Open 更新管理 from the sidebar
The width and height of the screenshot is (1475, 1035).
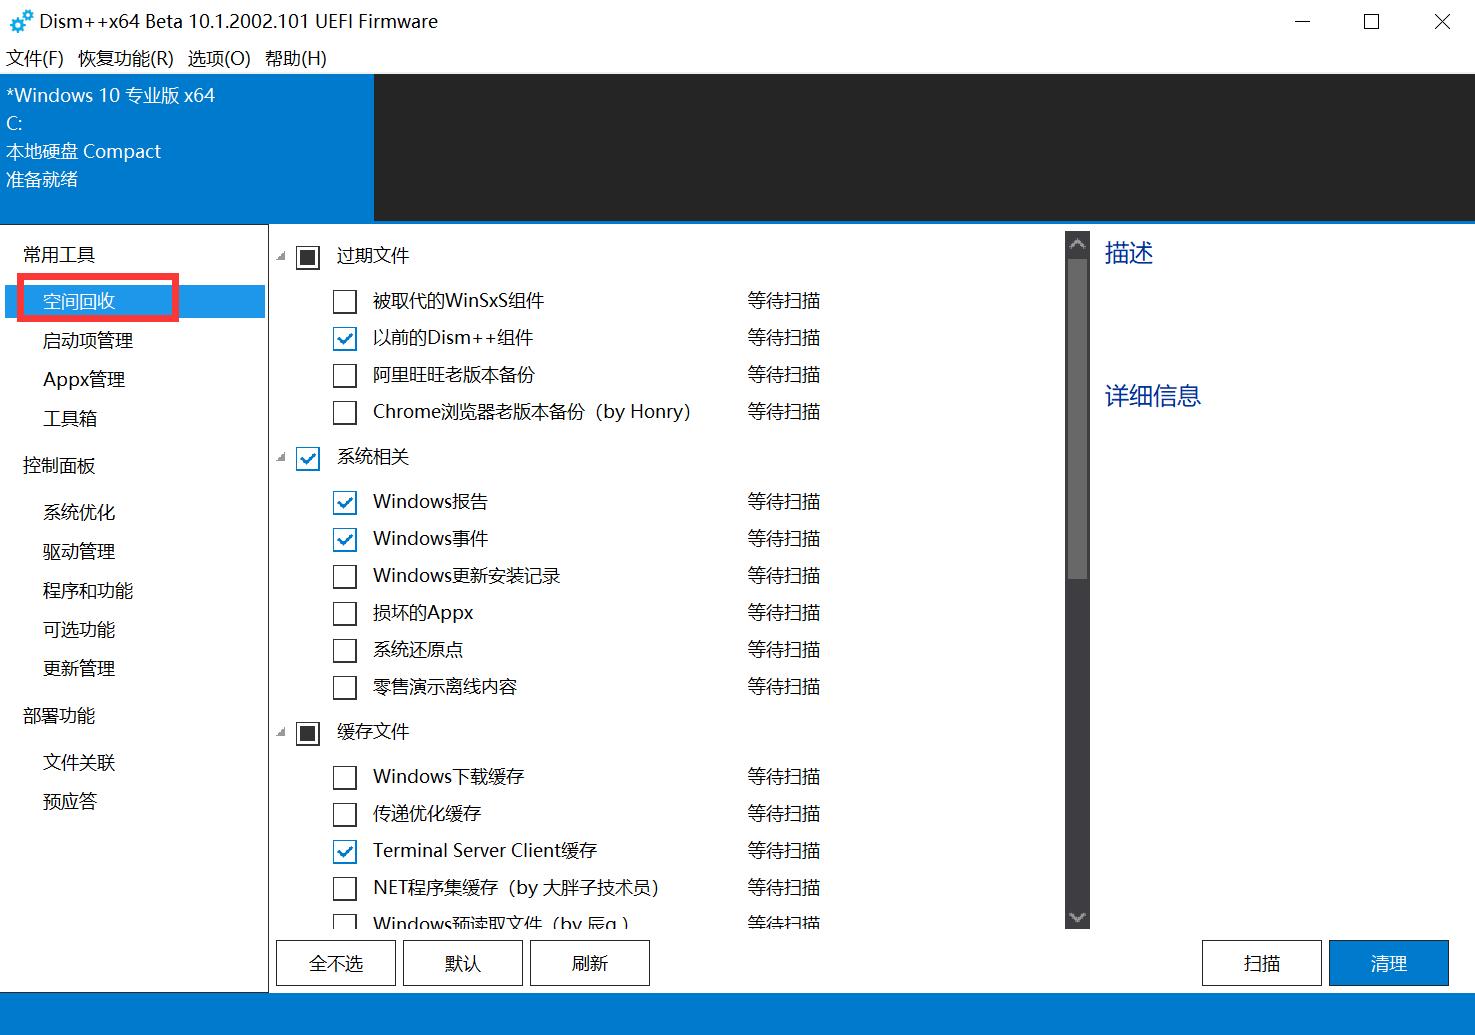(x=78, y=668)
